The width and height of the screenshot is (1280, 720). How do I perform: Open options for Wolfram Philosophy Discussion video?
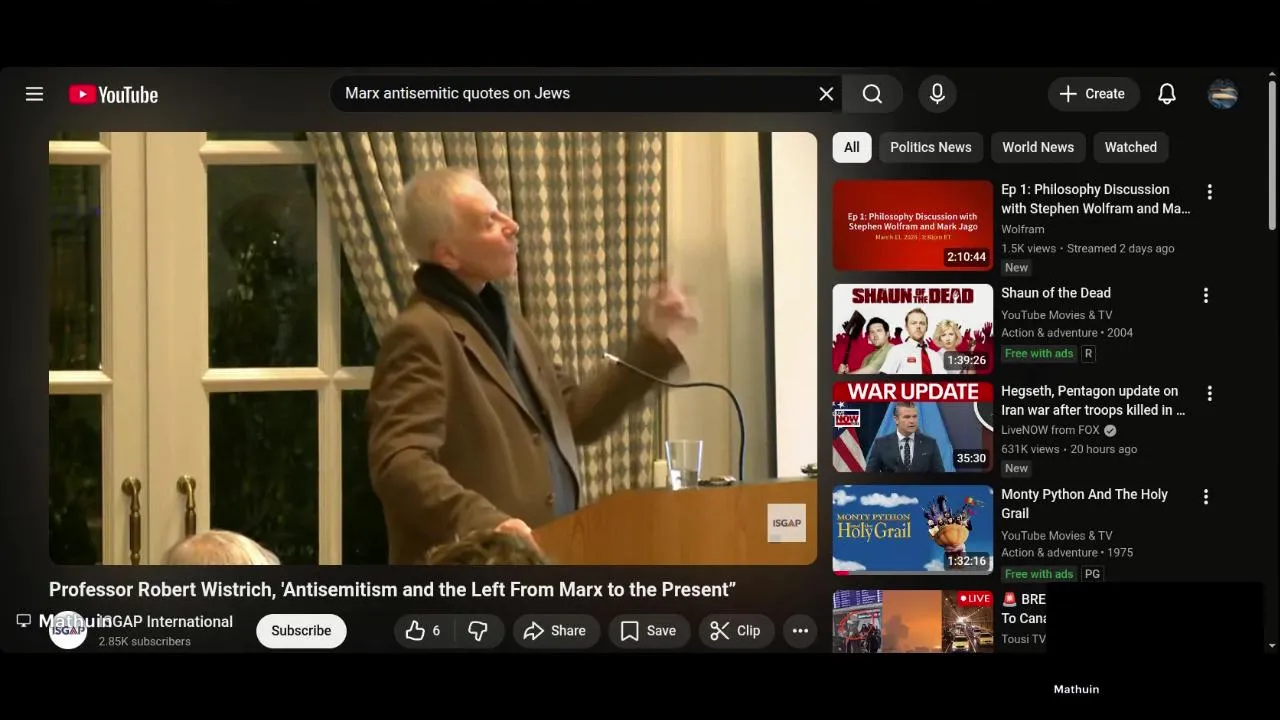(x=1209, y=192)
